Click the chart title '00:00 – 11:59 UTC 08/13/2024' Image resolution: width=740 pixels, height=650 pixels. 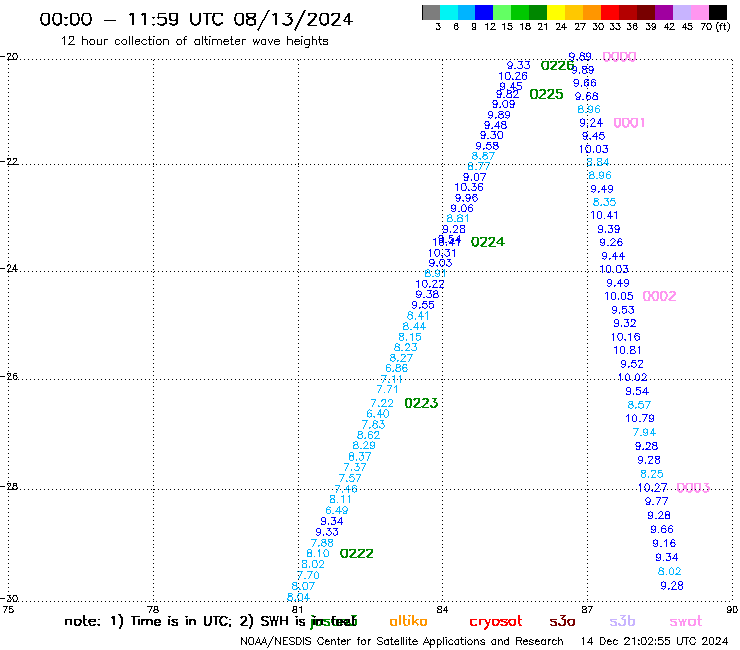click(x=196, y=19)
